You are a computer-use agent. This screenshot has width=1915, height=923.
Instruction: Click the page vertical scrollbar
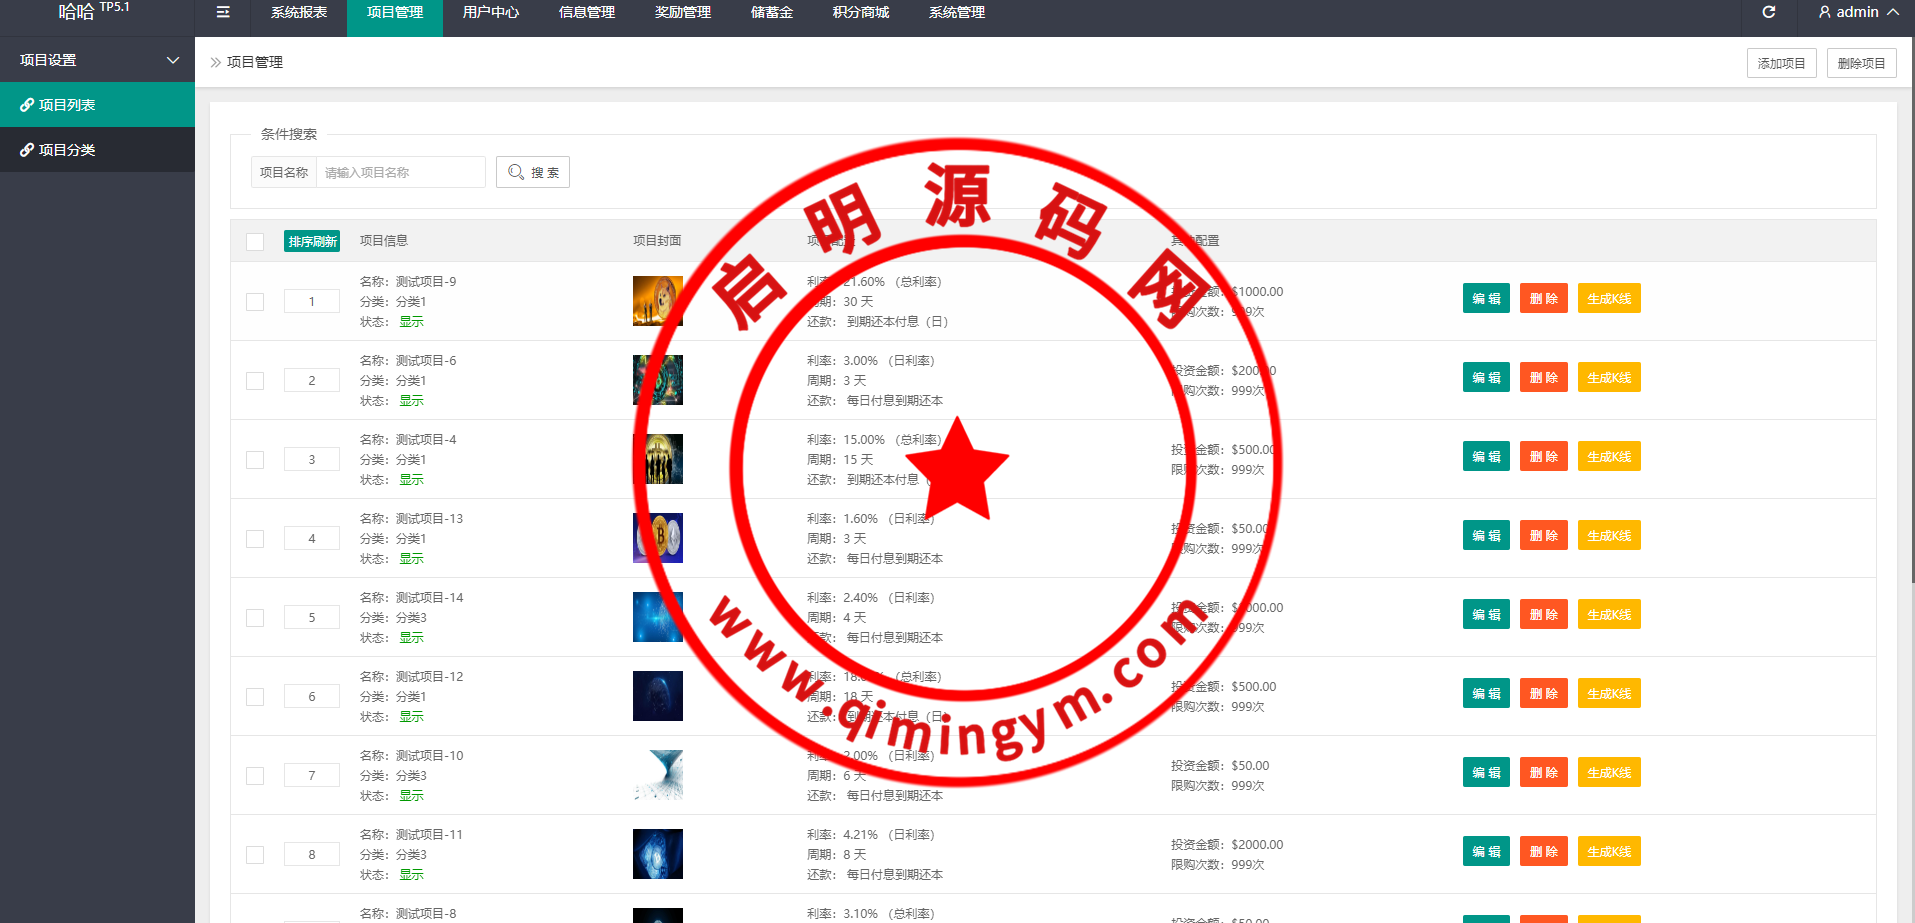1911,300
